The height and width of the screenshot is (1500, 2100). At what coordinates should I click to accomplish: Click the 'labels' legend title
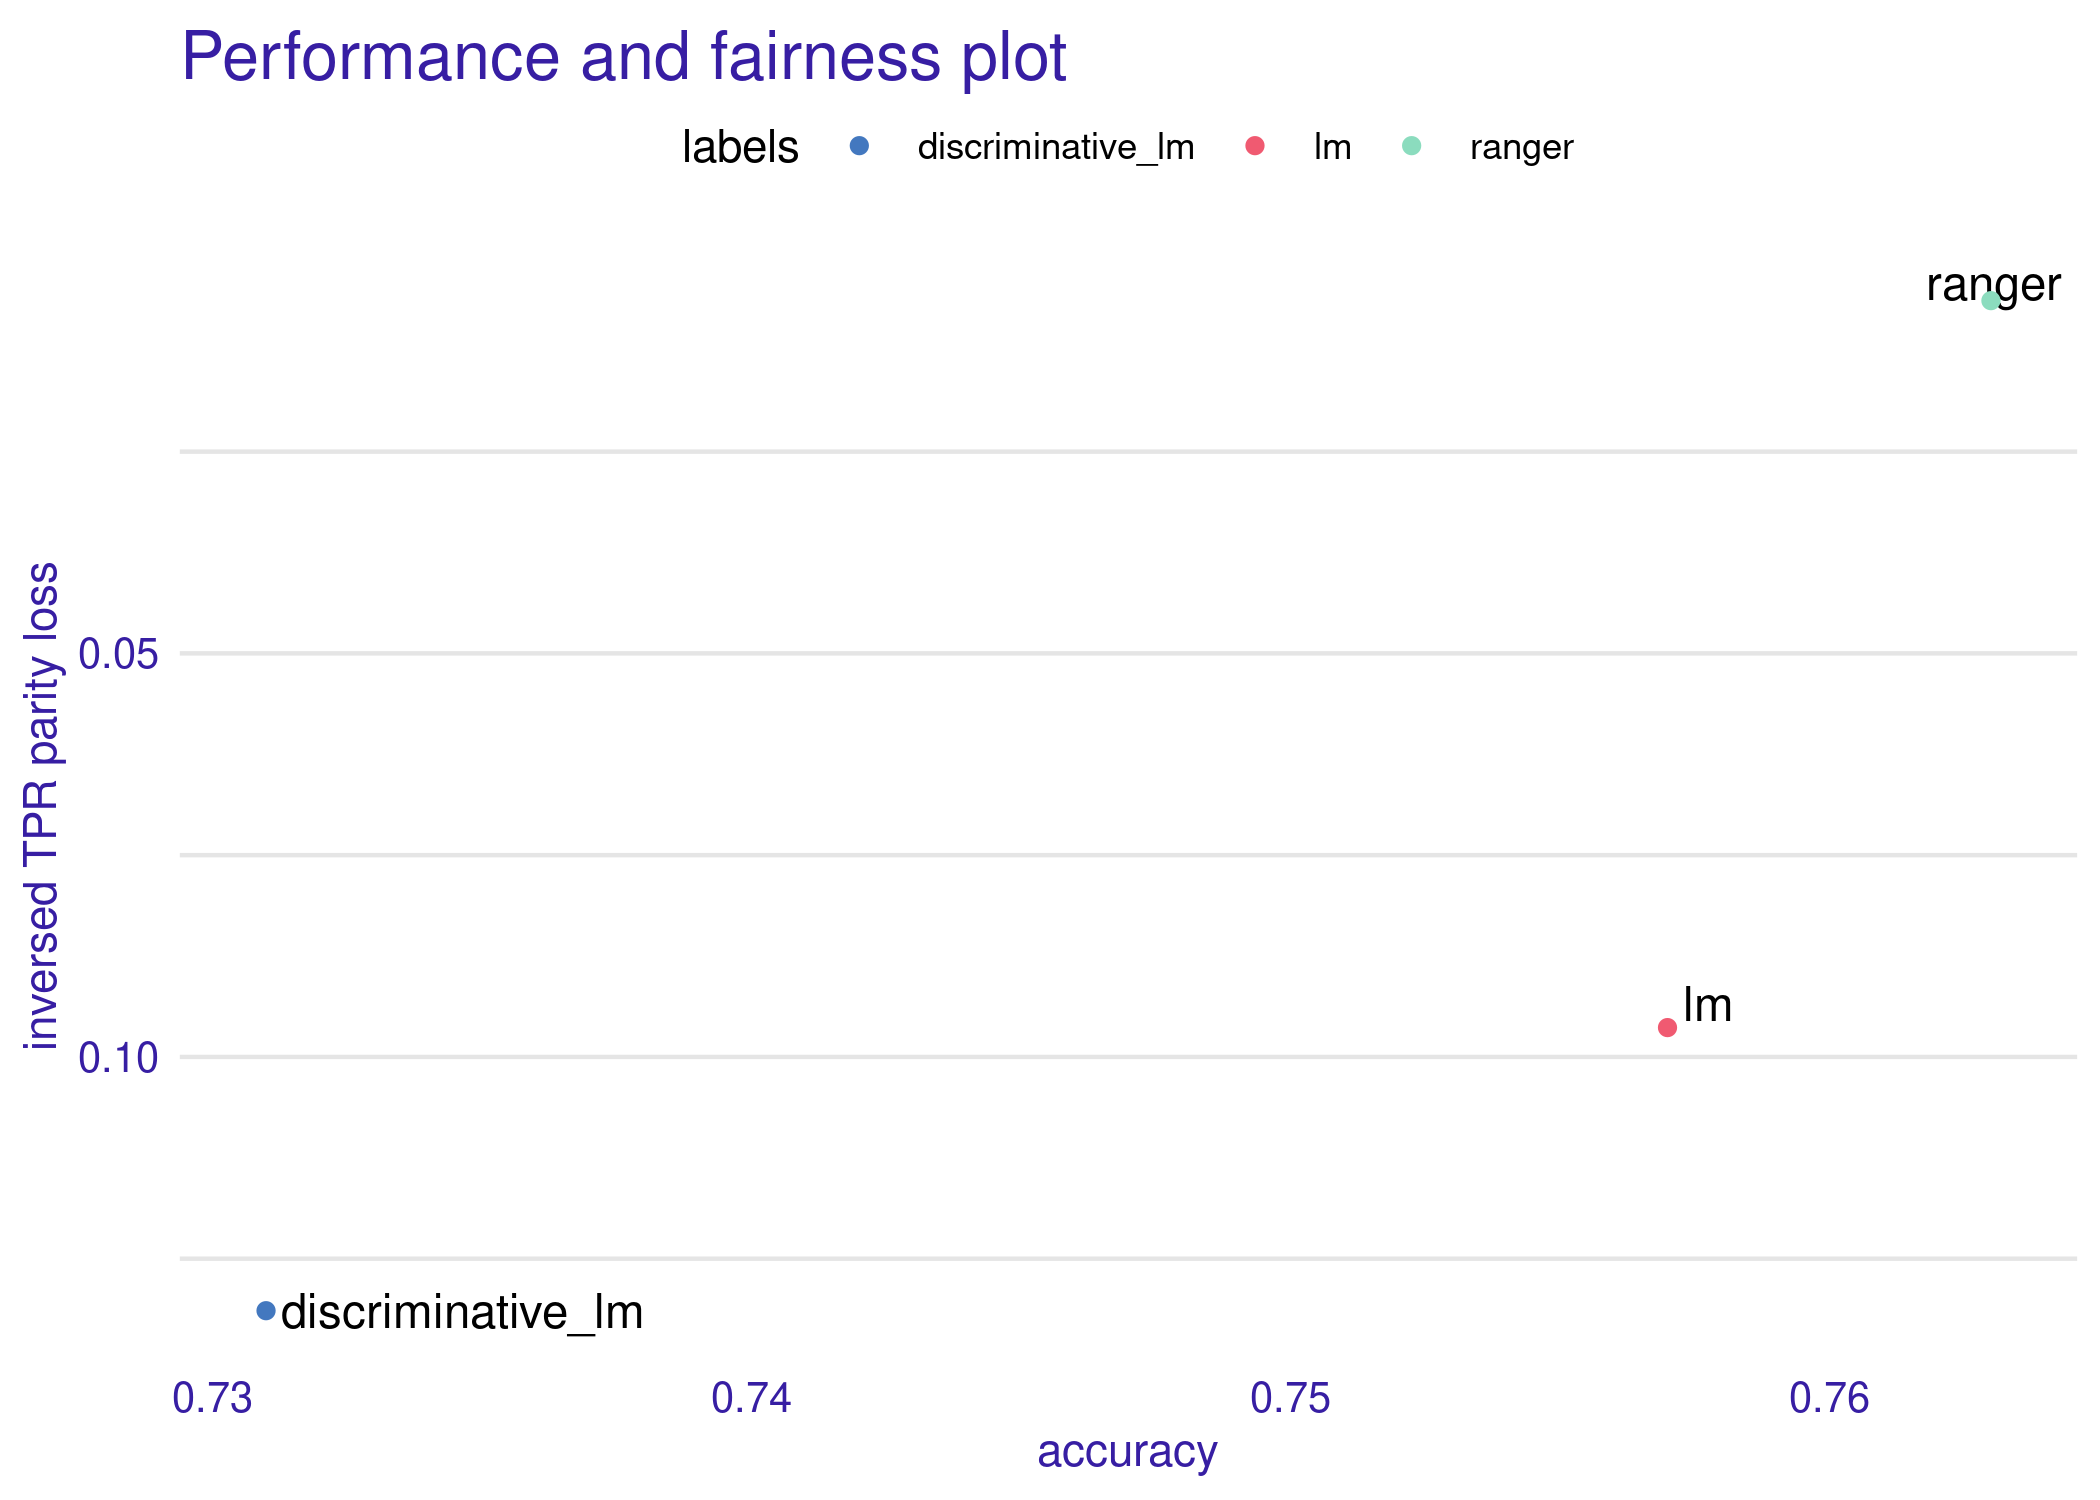tap(740, 148)
